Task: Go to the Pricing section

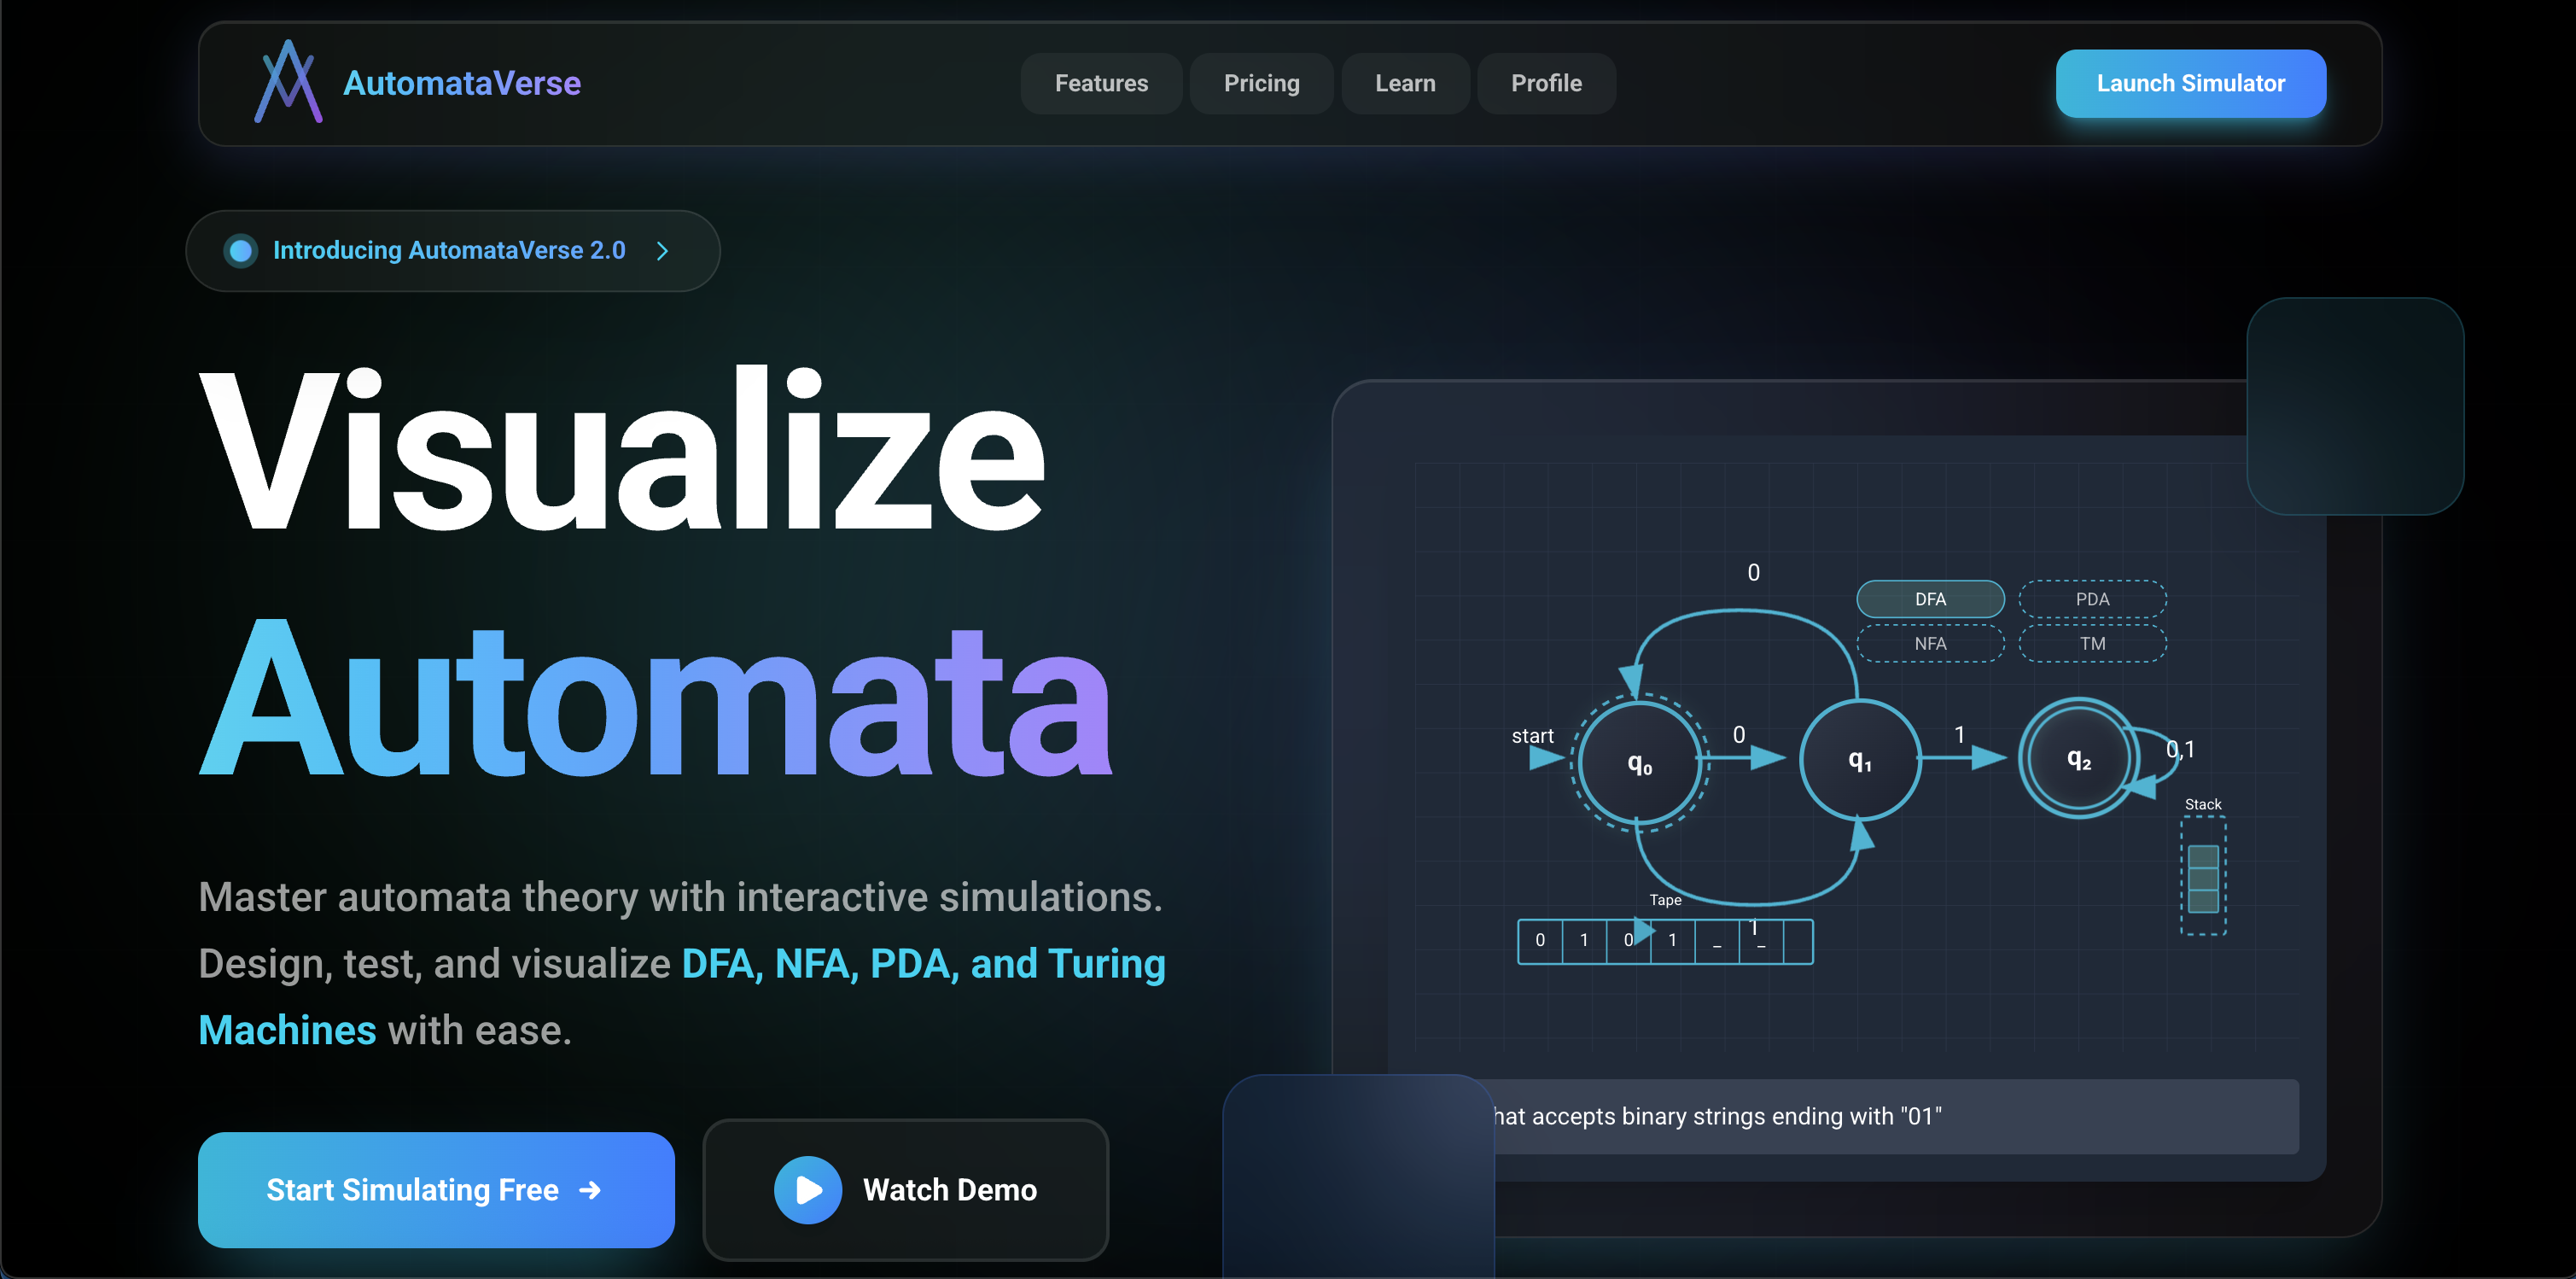Action: coord(1261,83)
